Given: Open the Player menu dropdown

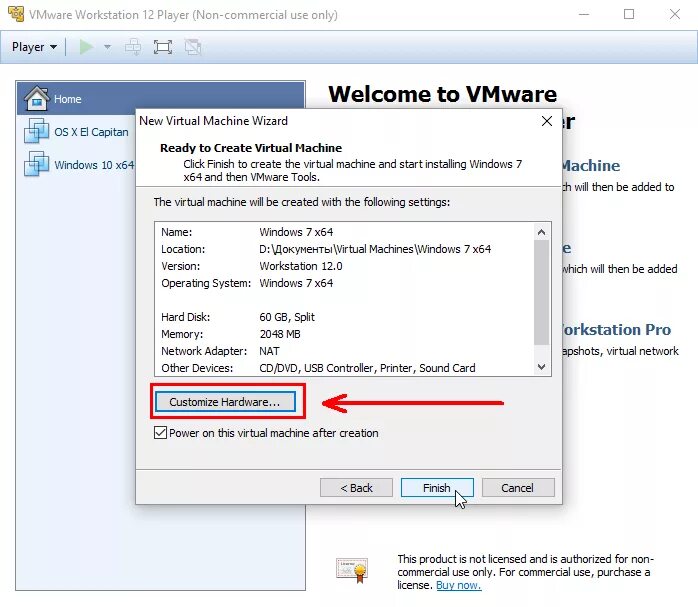Looking at the screenshot, I should (34, 47).
